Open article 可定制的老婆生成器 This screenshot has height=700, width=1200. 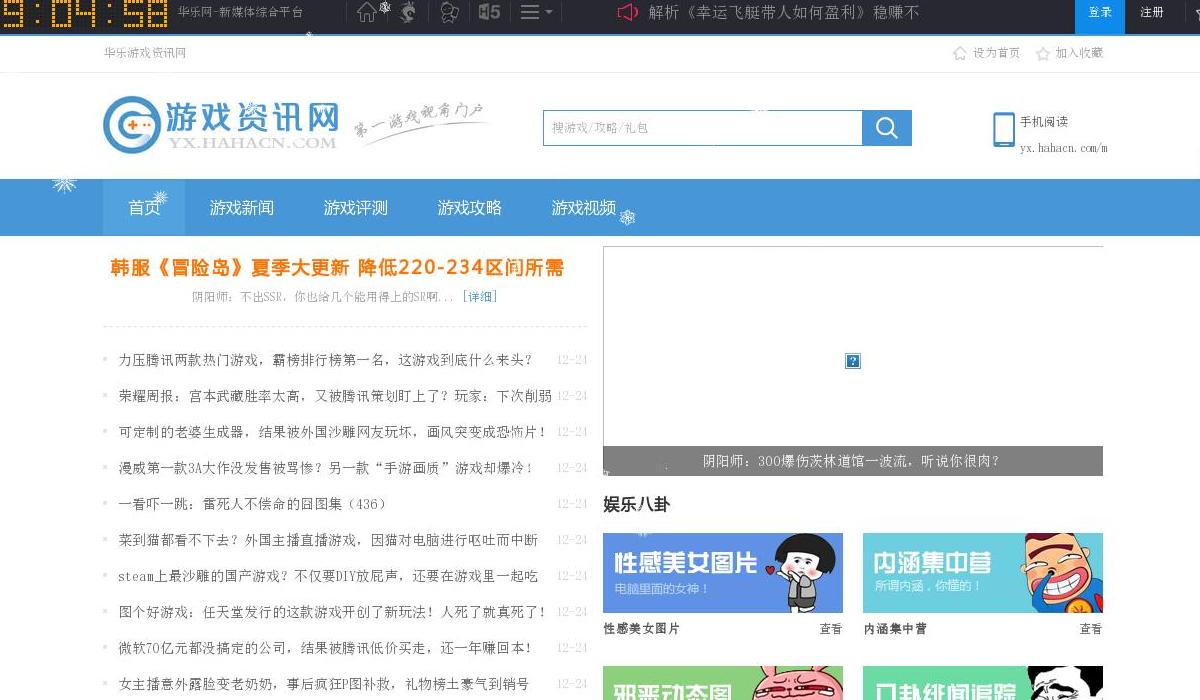tap(333, 432)
